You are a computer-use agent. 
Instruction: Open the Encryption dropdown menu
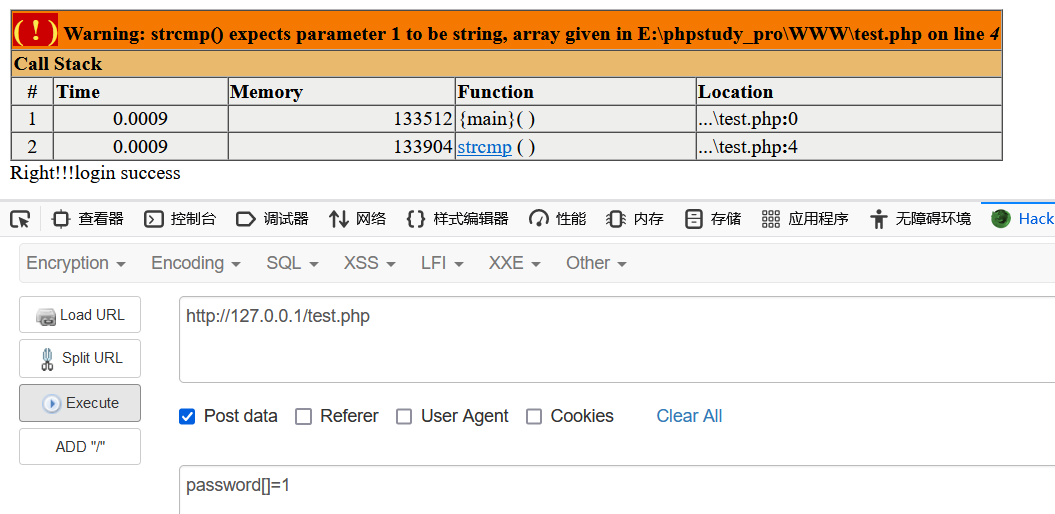(76, 263)
